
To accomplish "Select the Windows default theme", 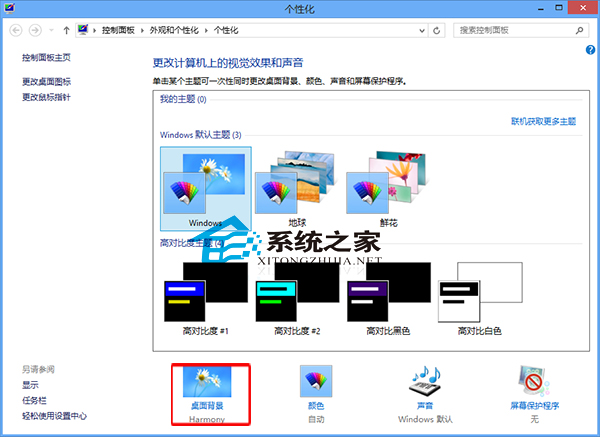I will click(205, 187).
